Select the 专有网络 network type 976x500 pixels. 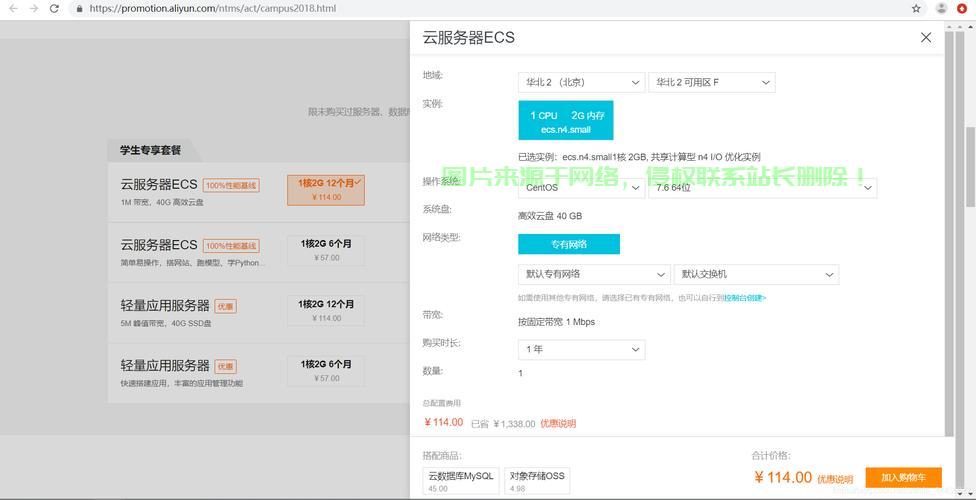click(x=569, y=244)
